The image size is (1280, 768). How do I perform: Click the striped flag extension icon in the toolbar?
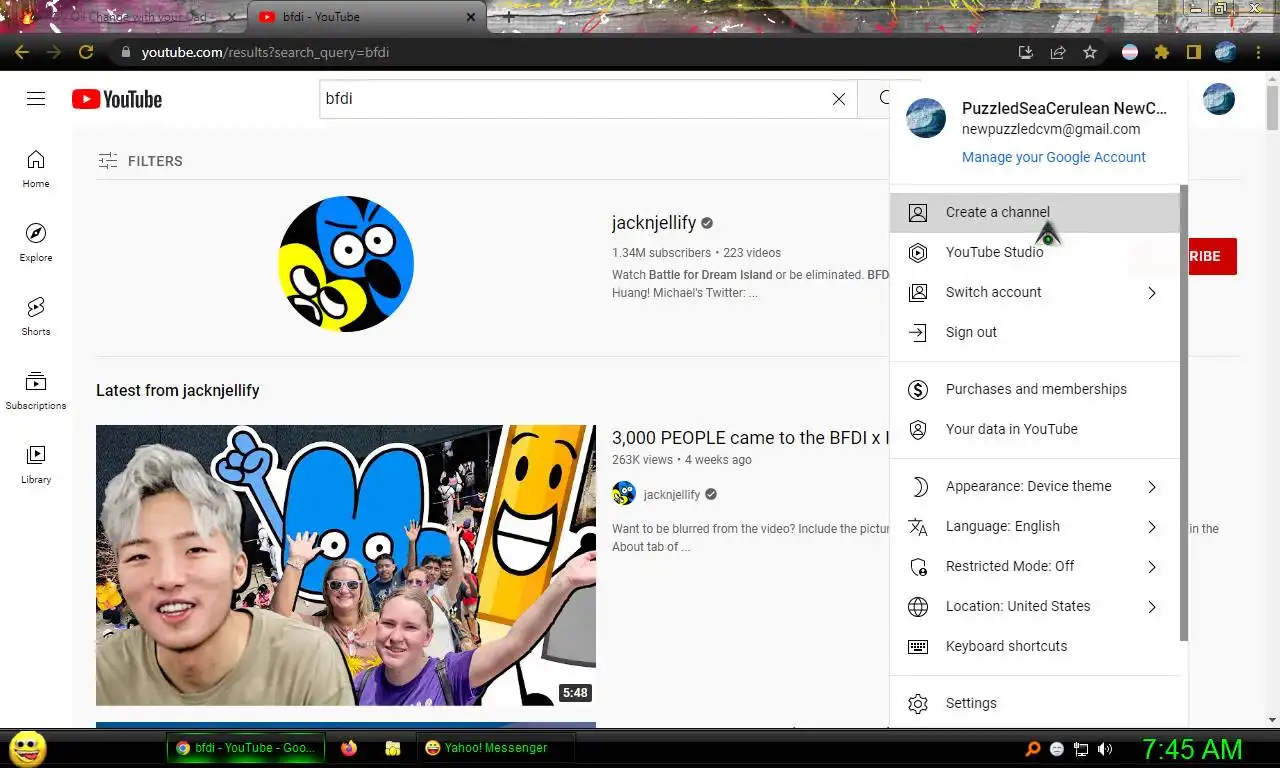click(1130, 52)
